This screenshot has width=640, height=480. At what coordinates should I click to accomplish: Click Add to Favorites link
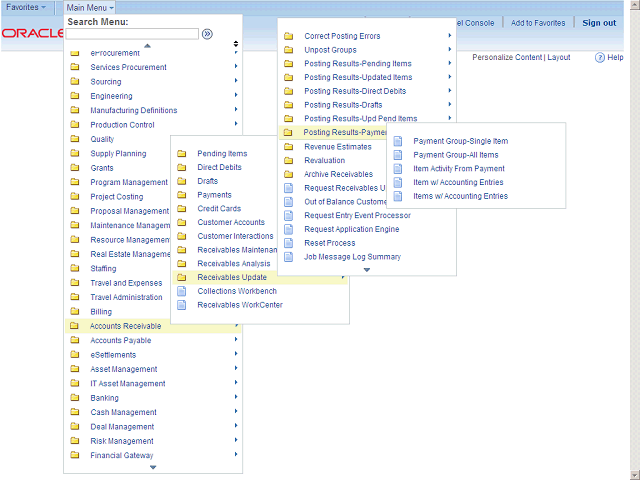pyautogui.click(x=538, y=23)
